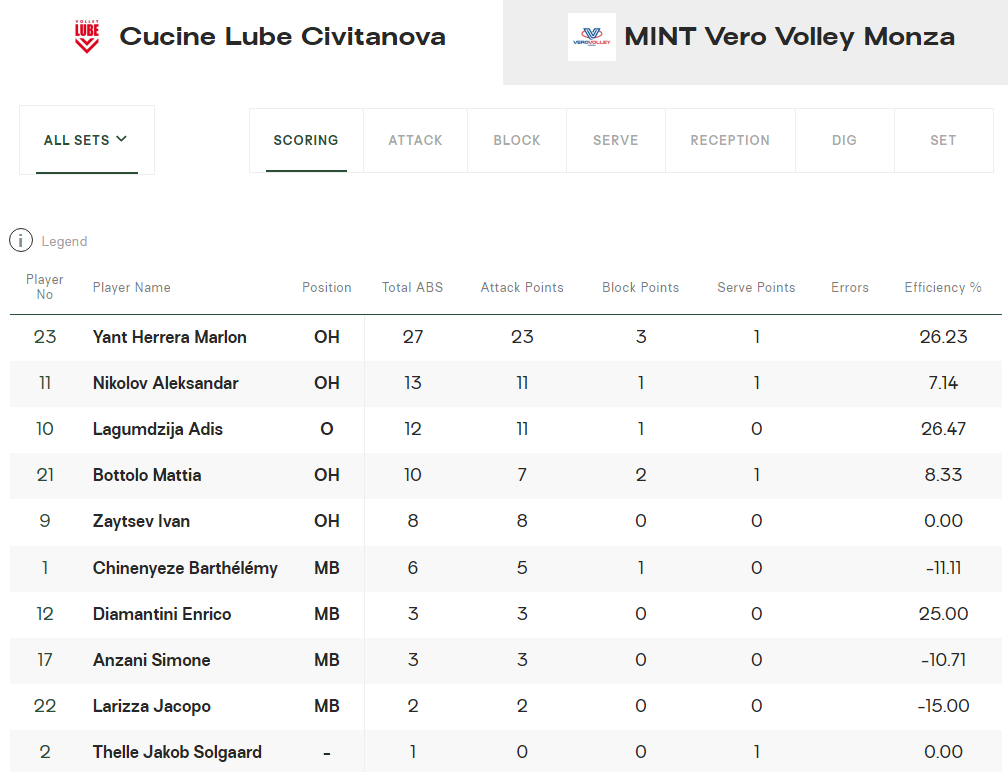This screenshot has width=1008, height=772.
Task: Select MINT Vero Volley Monza team
Action: [x=789, y=37]
